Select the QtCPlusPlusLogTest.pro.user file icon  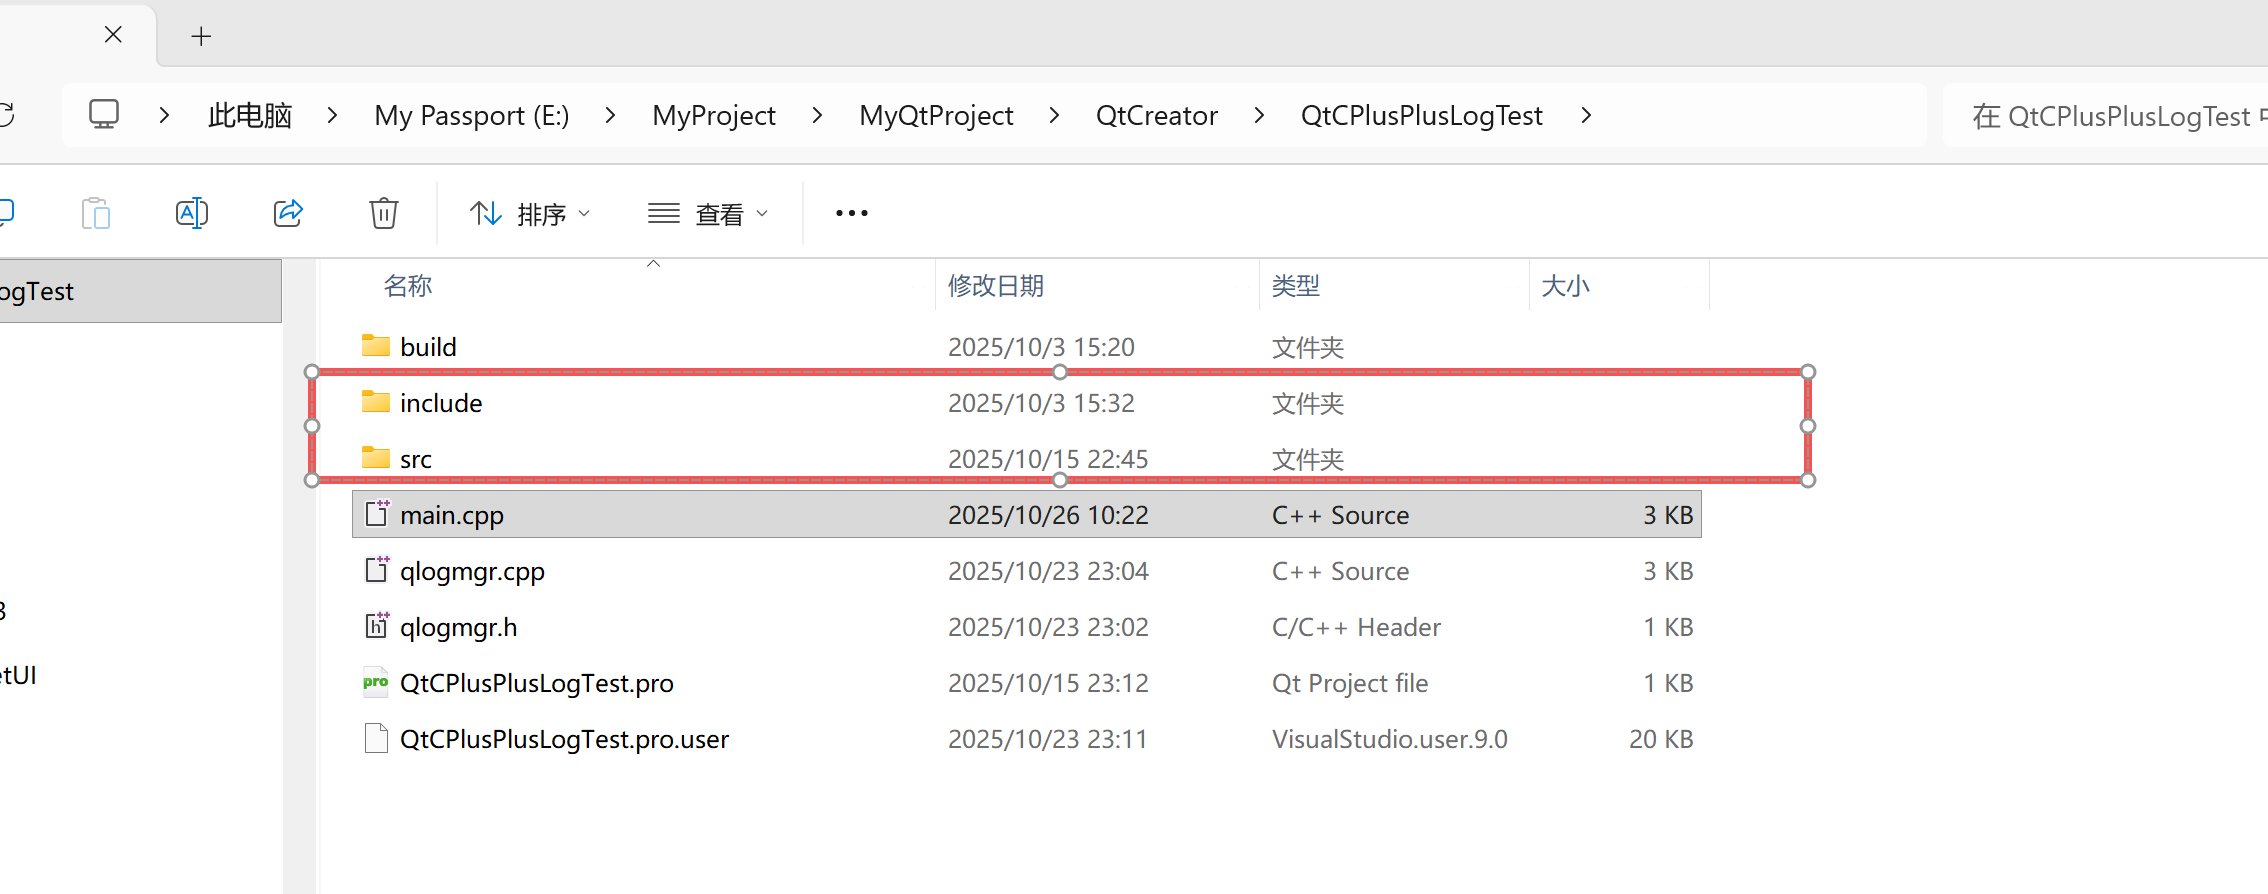pos(376,738)
